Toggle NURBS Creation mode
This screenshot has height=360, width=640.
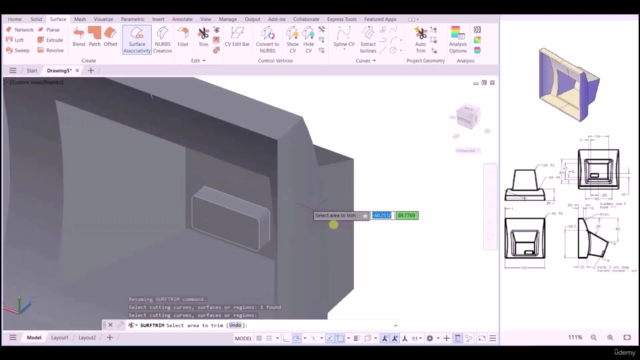162,40
